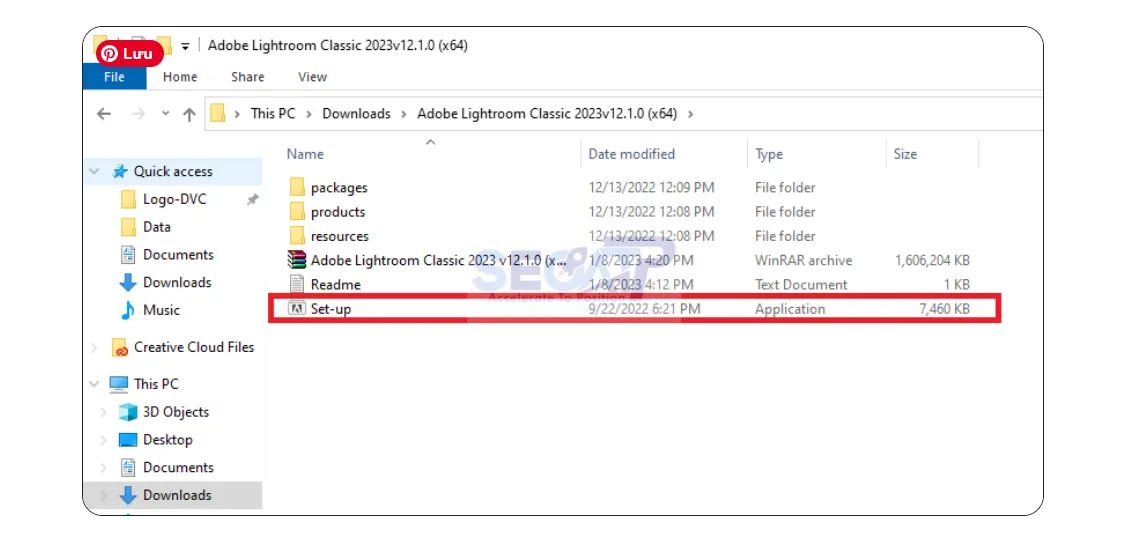Open the View ribbon tab
This screenshot has height=552, width=1147.
[312, 77]
